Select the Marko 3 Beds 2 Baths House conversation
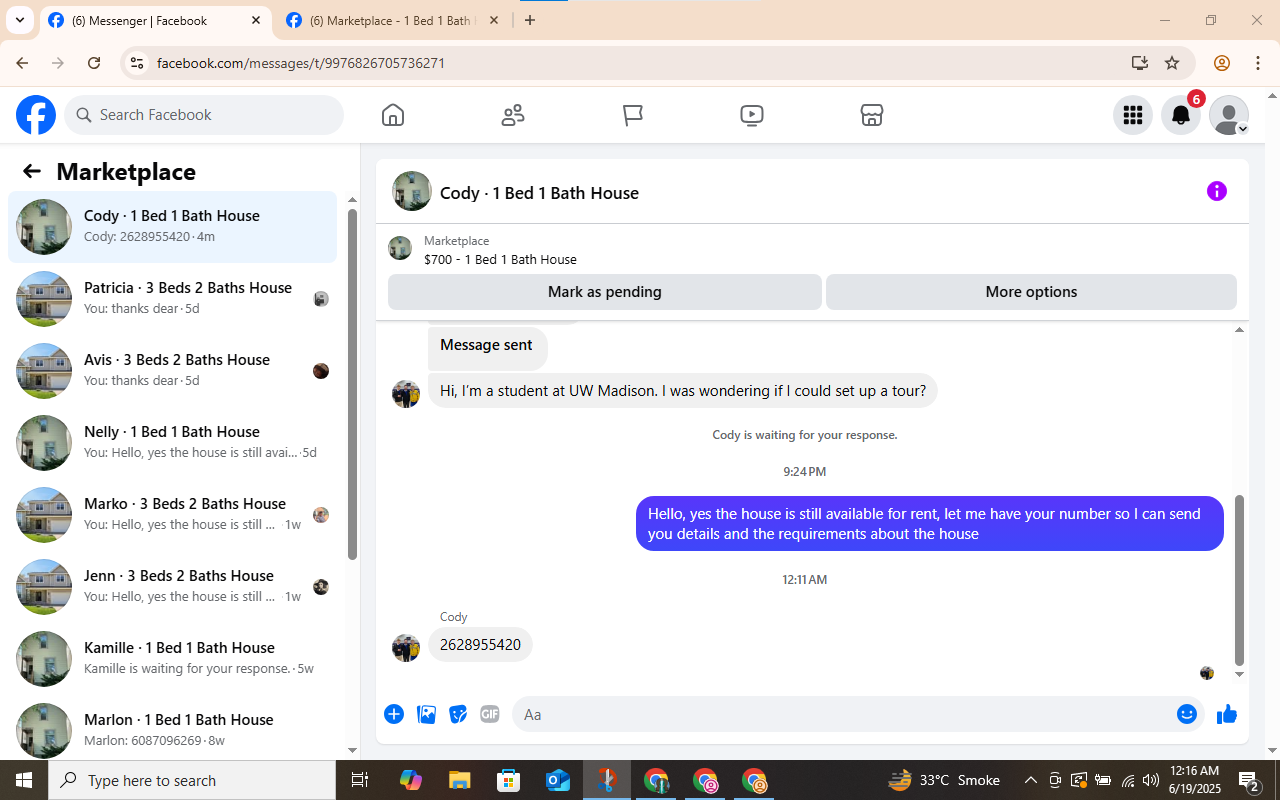This screenshot has height=800, width=1280. pyautogui.click(x=172, y=515)
